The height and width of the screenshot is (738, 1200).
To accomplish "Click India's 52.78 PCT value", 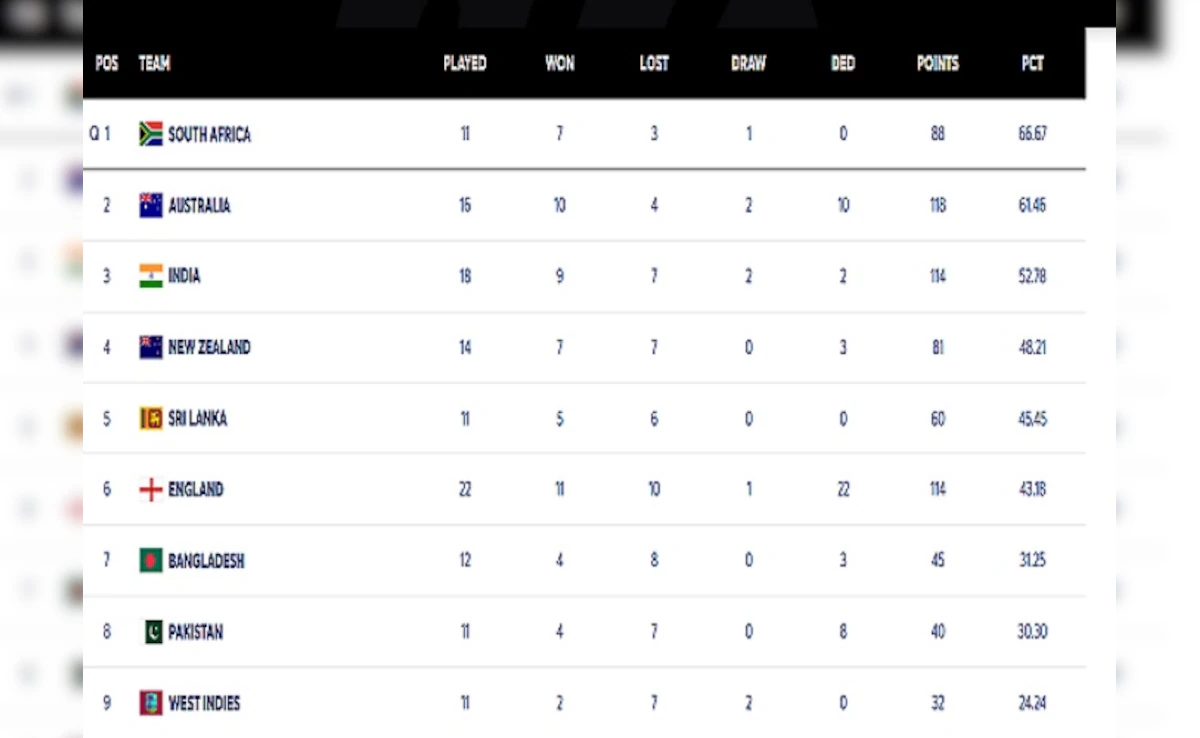I will [1032, 276].
